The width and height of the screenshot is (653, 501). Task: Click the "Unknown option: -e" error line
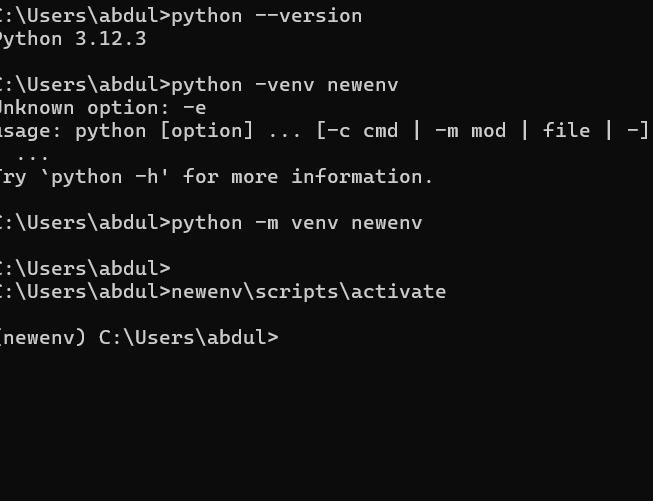tap(101, 108)
